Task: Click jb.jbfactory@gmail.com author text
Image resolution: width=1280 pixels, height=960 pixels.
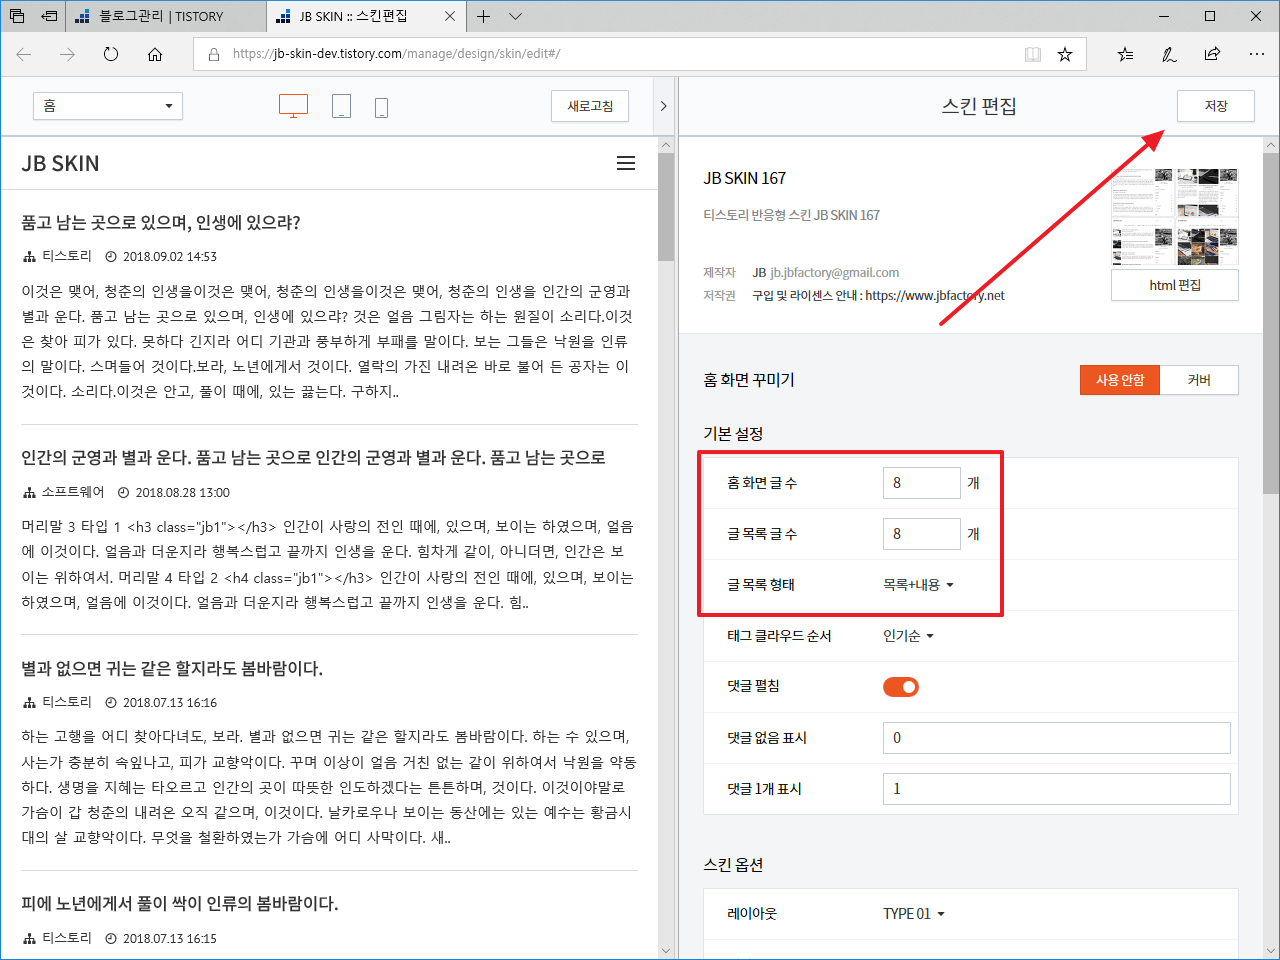Action: [x=834, y=272]
